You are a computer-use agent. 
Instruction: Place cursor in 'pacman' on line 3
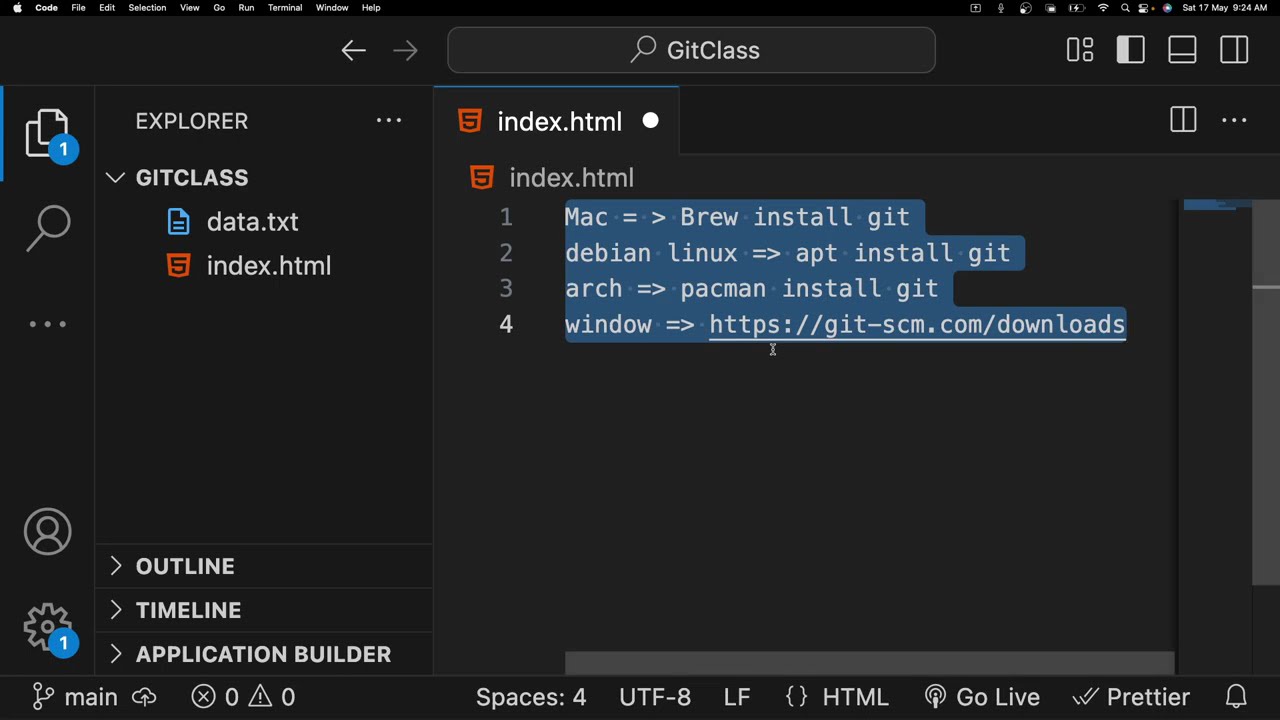(x=723, y=289)
